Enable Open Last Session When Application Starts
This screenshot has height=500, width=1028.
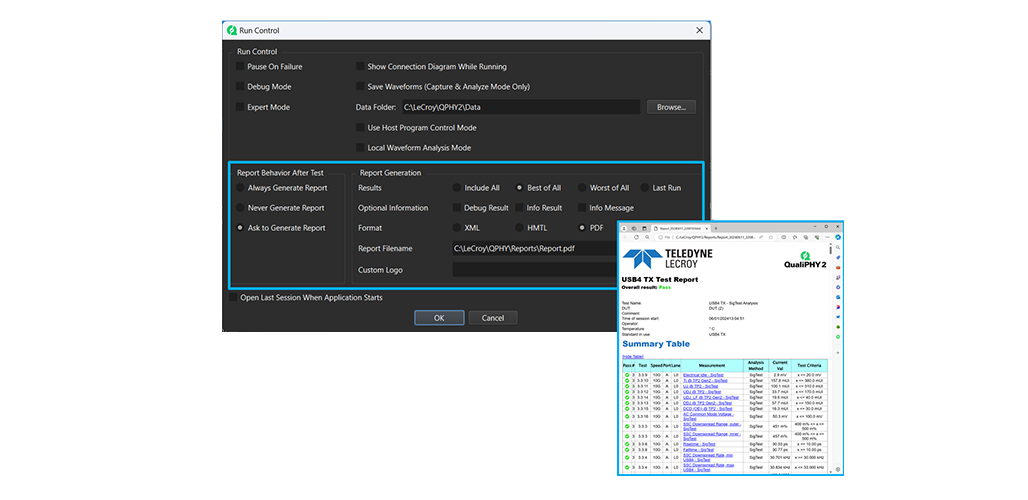coord(234,297)
